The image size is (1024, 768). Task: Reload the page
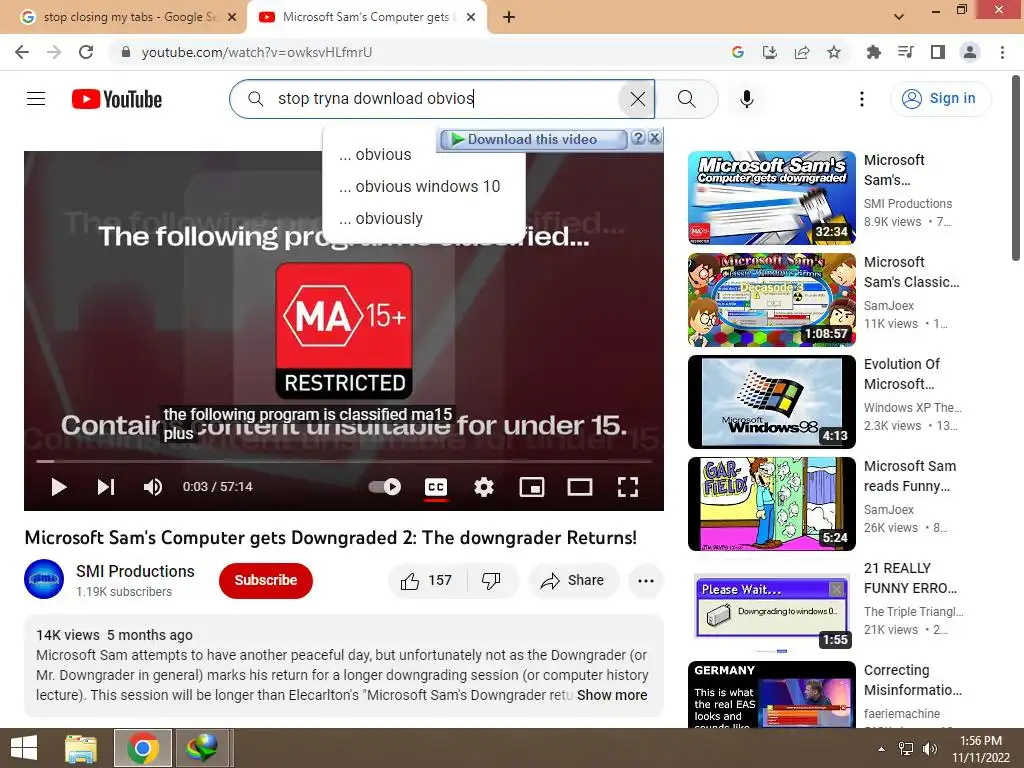point(86,52)
